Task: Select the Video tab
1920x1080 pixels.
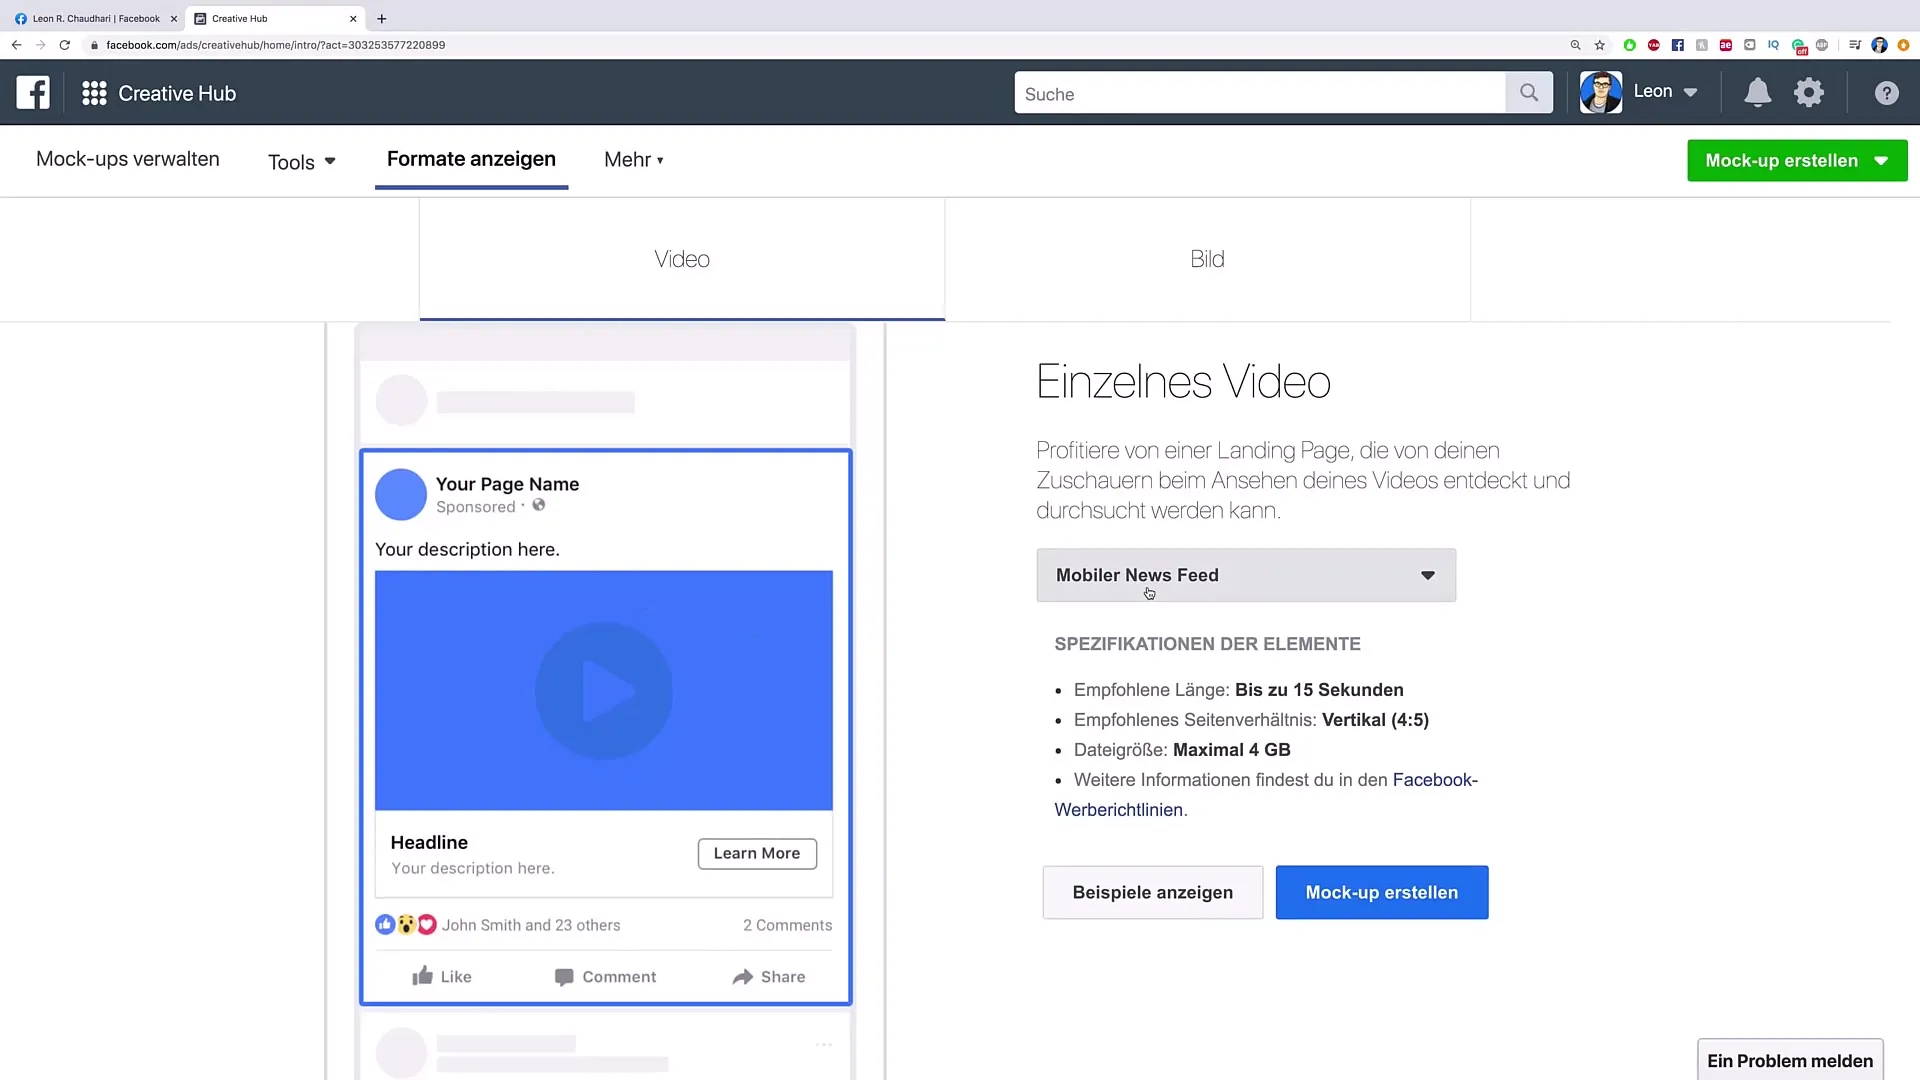Action: (x=682, y=258)
